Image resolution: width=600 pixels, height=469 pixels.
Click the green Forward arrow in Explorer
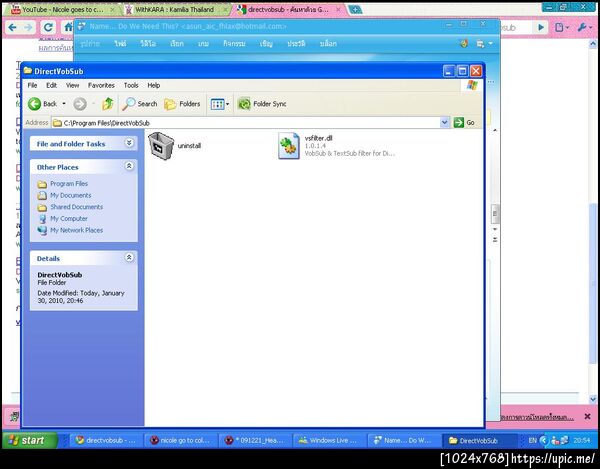[x=80, y=104]
